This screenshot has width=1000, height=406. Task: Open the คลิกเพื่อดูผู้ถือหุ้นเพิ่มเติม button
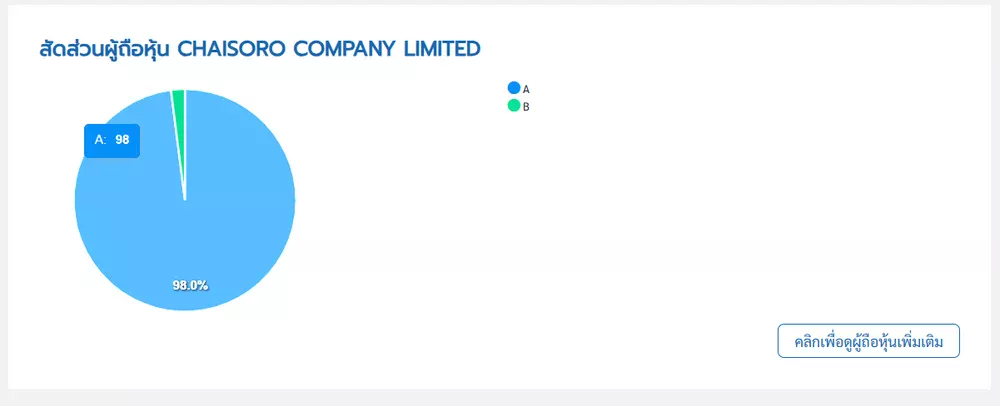pyautogui.click(x=868, y=341)
